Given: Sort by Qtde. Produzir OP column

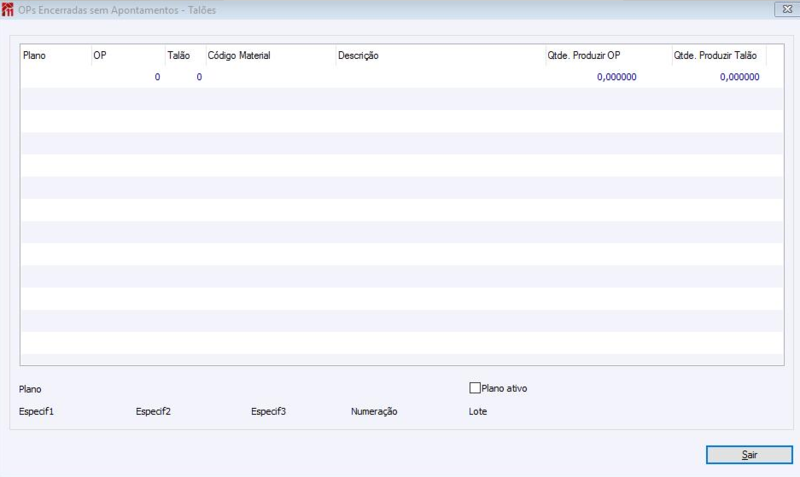Looking at the screenshot, I should point(608,56).
